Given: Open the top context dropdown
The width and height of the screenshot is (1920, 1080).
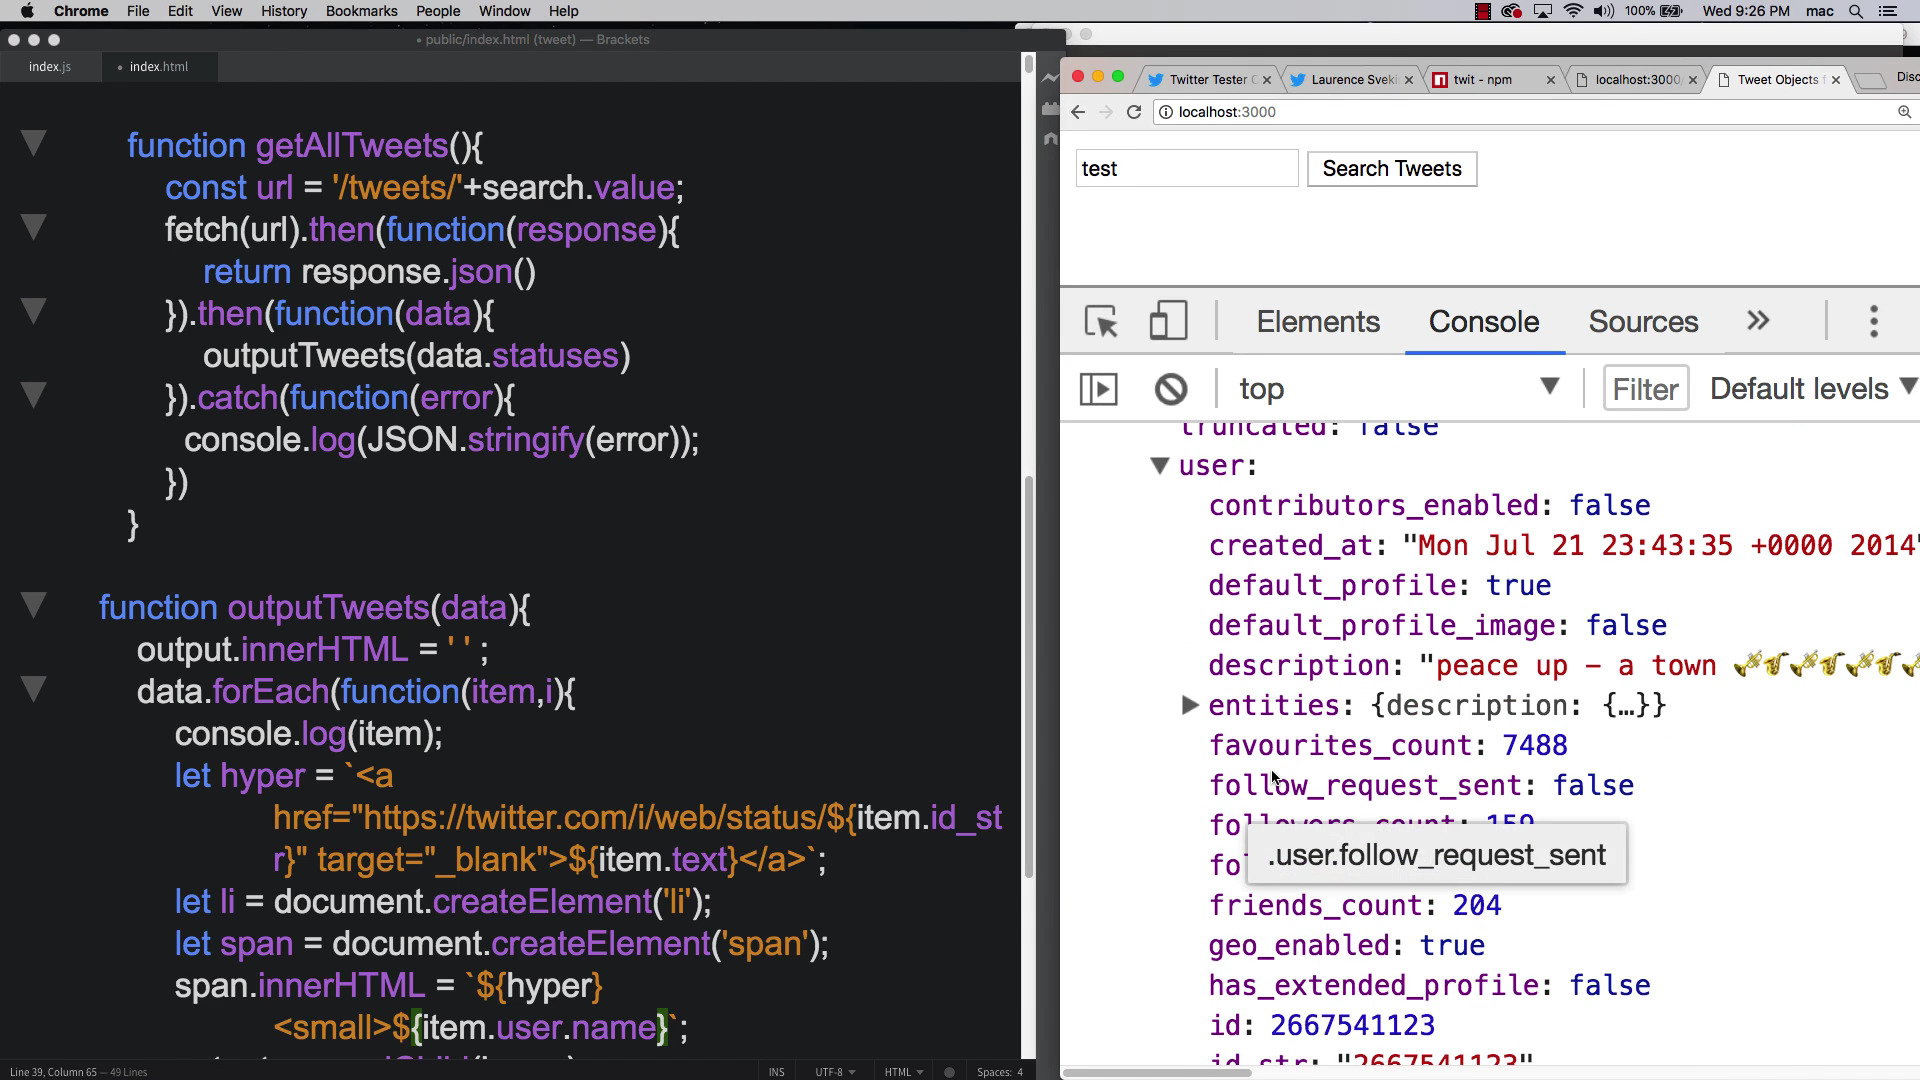Looking at the screenshot, I should tap(1398, 388).
